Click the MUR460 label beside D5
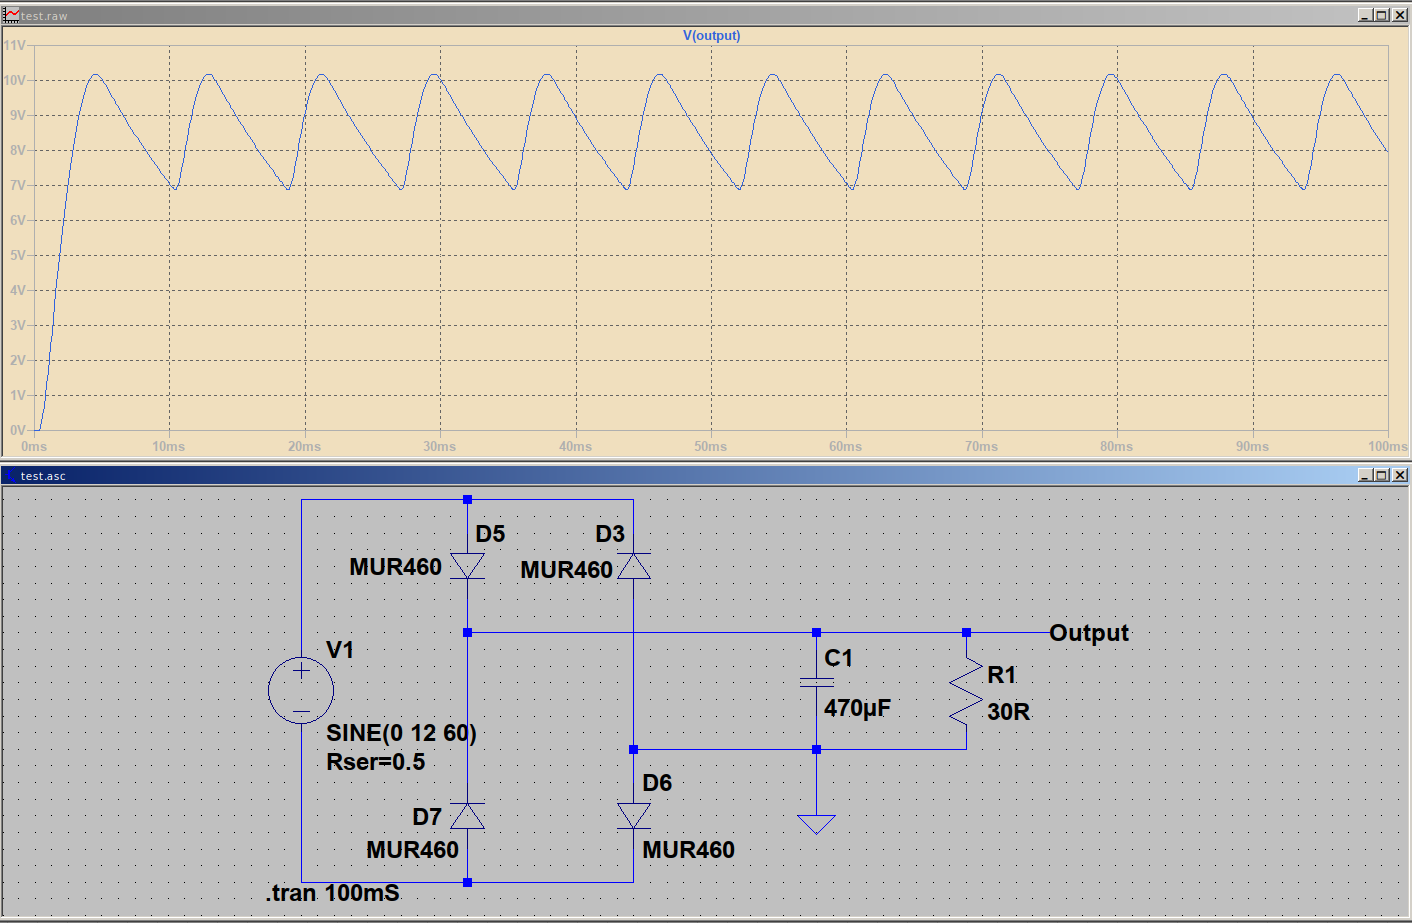 click(395, 567)
